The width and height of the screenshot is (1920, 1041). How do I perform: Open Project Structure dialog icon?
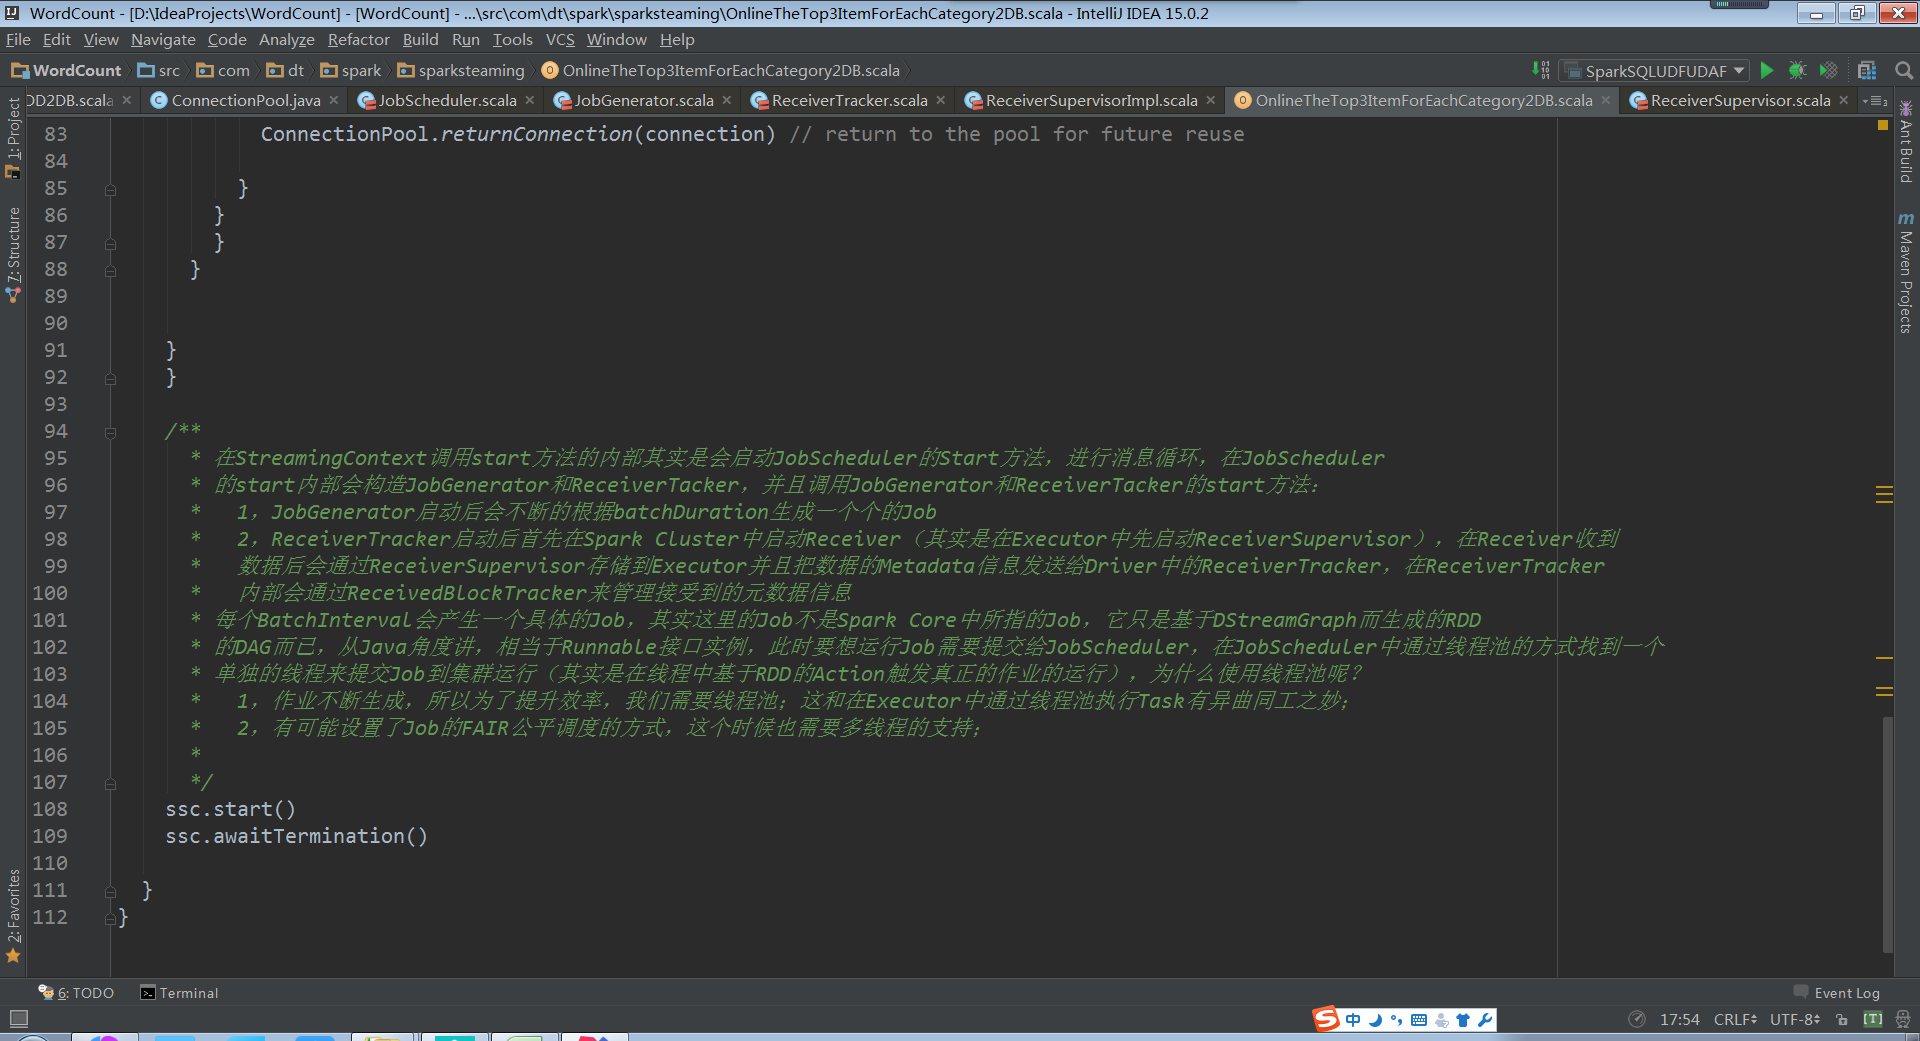click(x=1867, y=70)
